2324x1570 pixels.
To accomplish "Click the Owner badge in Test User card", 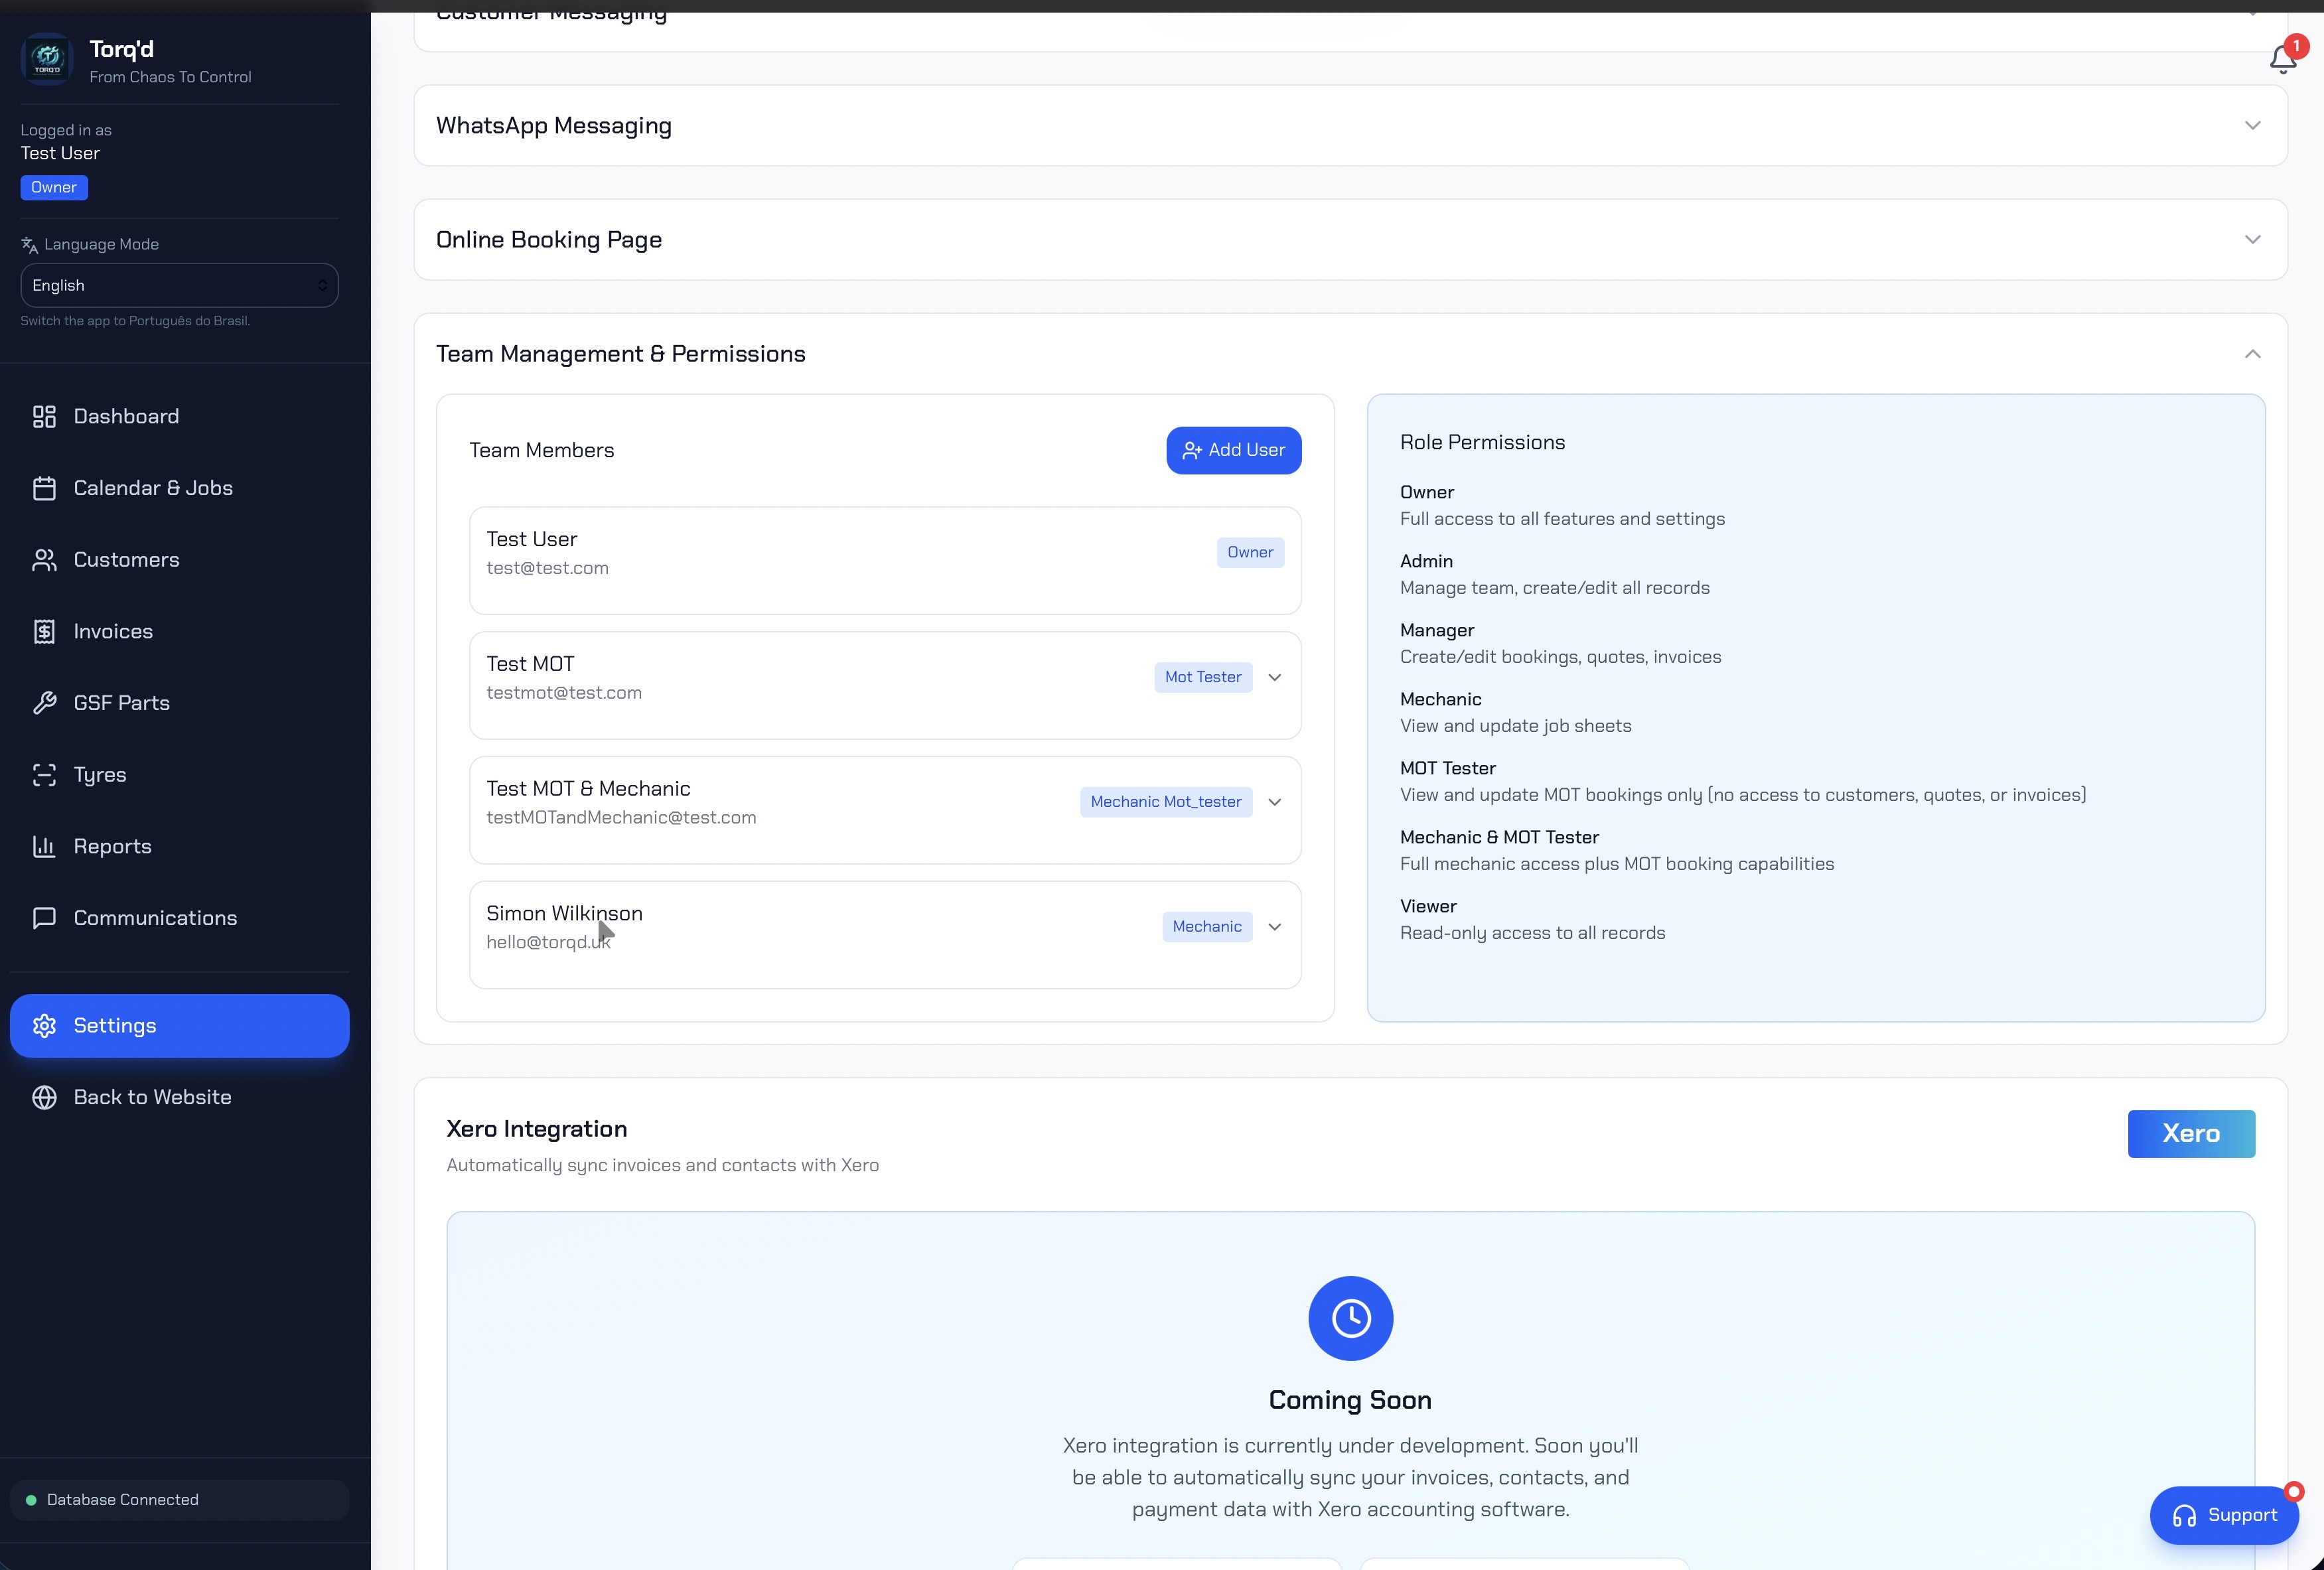I will (x=1250, y=553).
